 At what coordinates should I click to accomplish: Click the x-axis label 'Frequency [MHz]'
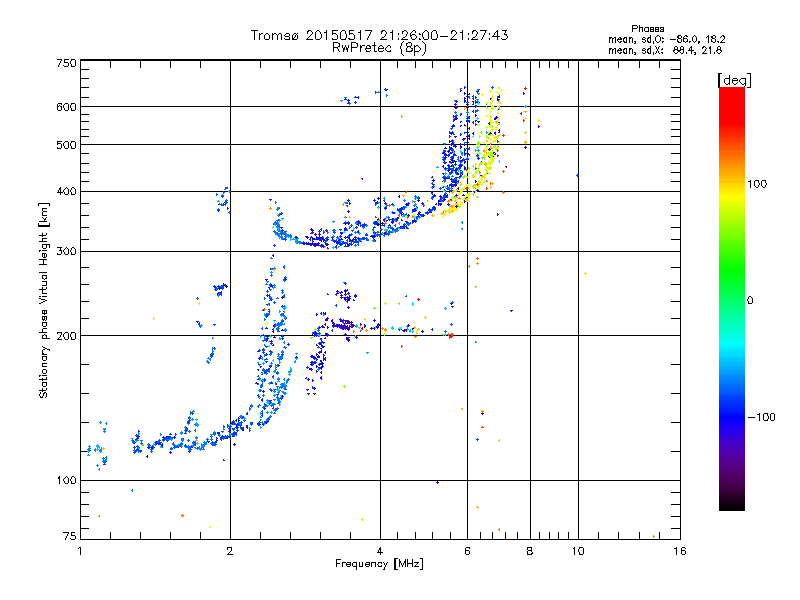pyautogui.click(x=379, y=564)
